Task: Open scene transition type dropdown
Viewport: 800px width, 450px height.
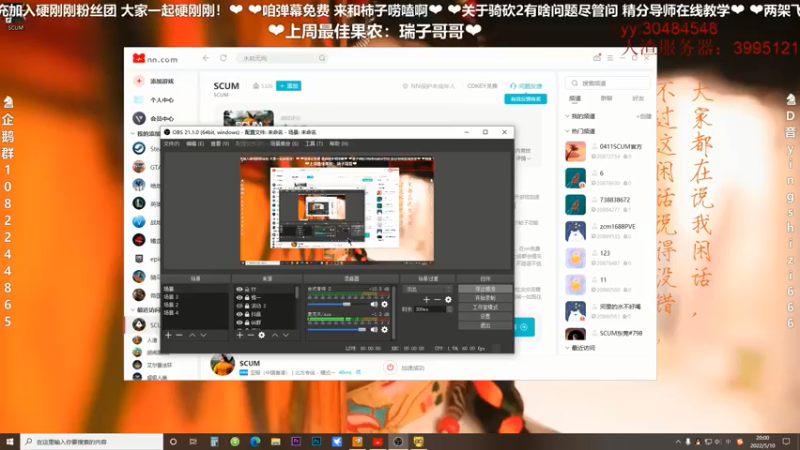Action: click(x=428, y=289)
